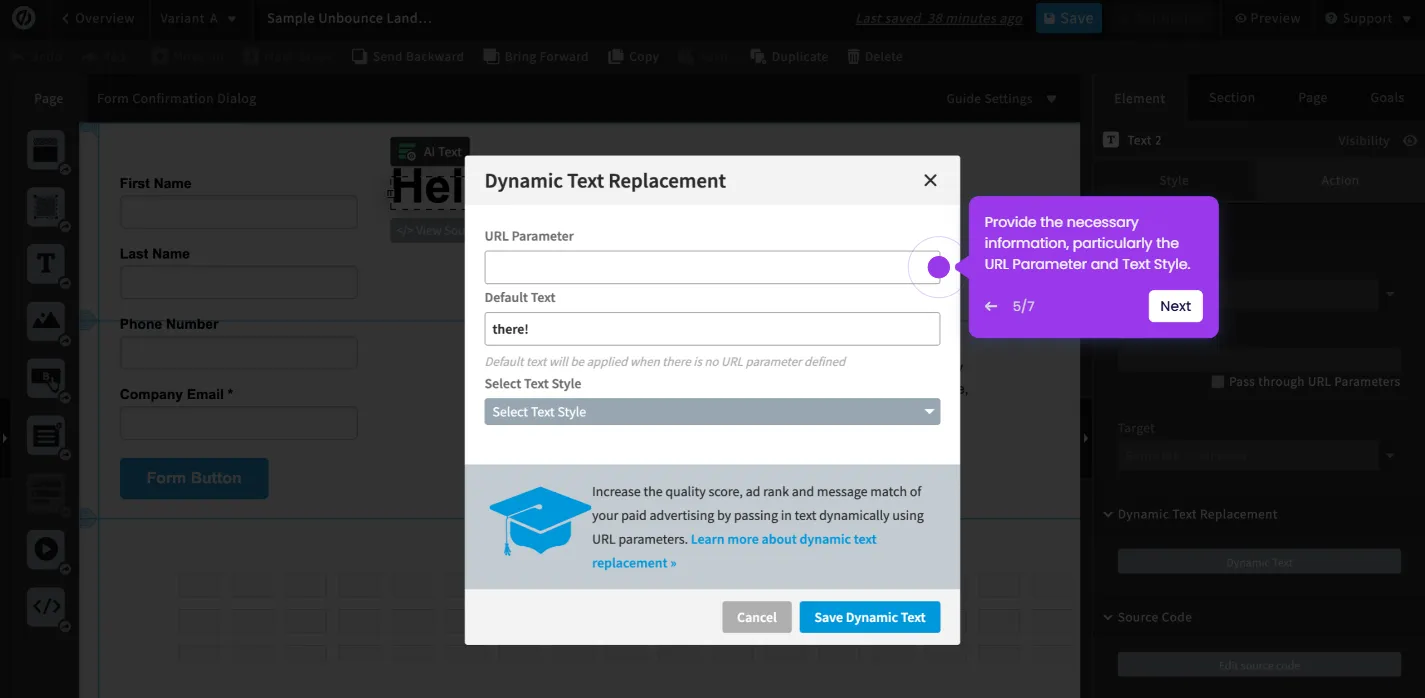
Task: Click the graduation cap illustration
Action: pyautogui.click(x=538, y=520)
